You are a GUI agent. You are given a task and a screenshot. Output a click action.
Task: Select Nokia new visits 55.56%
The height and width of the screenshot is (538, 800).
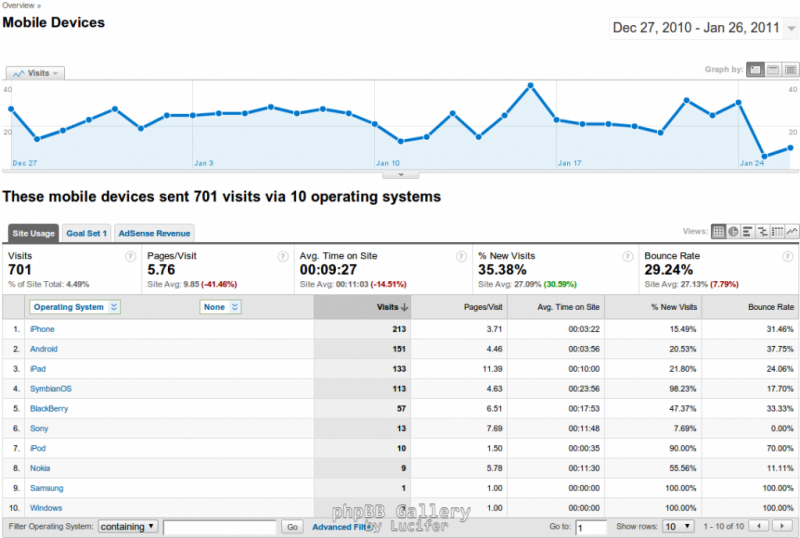pyautogui.click(x=683, y=469)
